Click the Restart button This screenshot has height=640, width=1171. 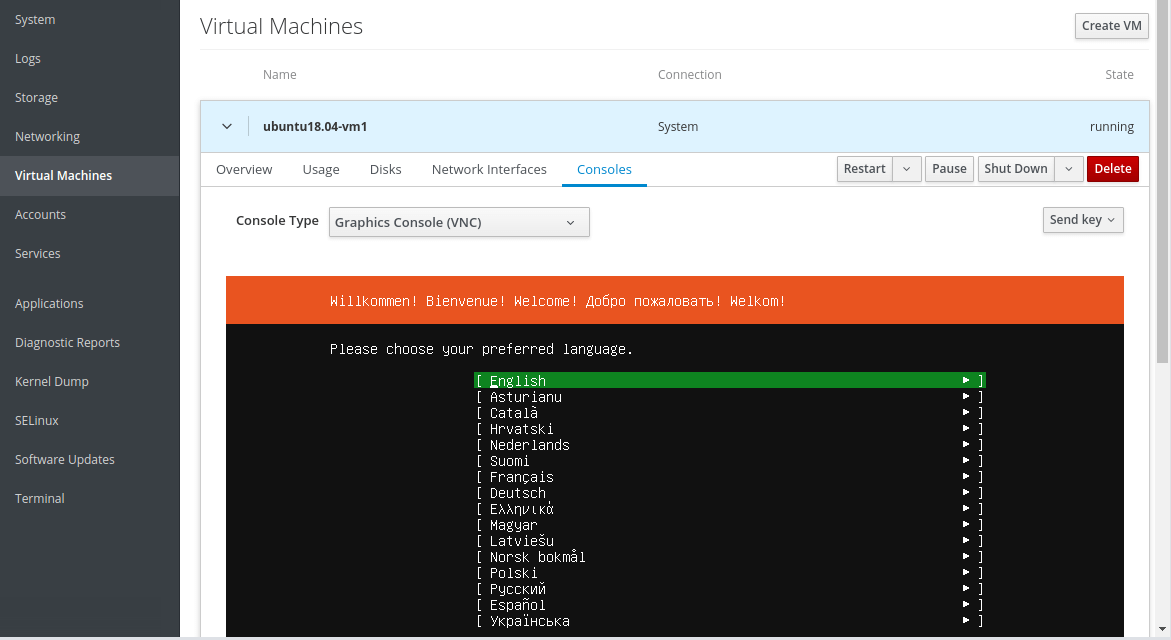(x=864, y=169)
